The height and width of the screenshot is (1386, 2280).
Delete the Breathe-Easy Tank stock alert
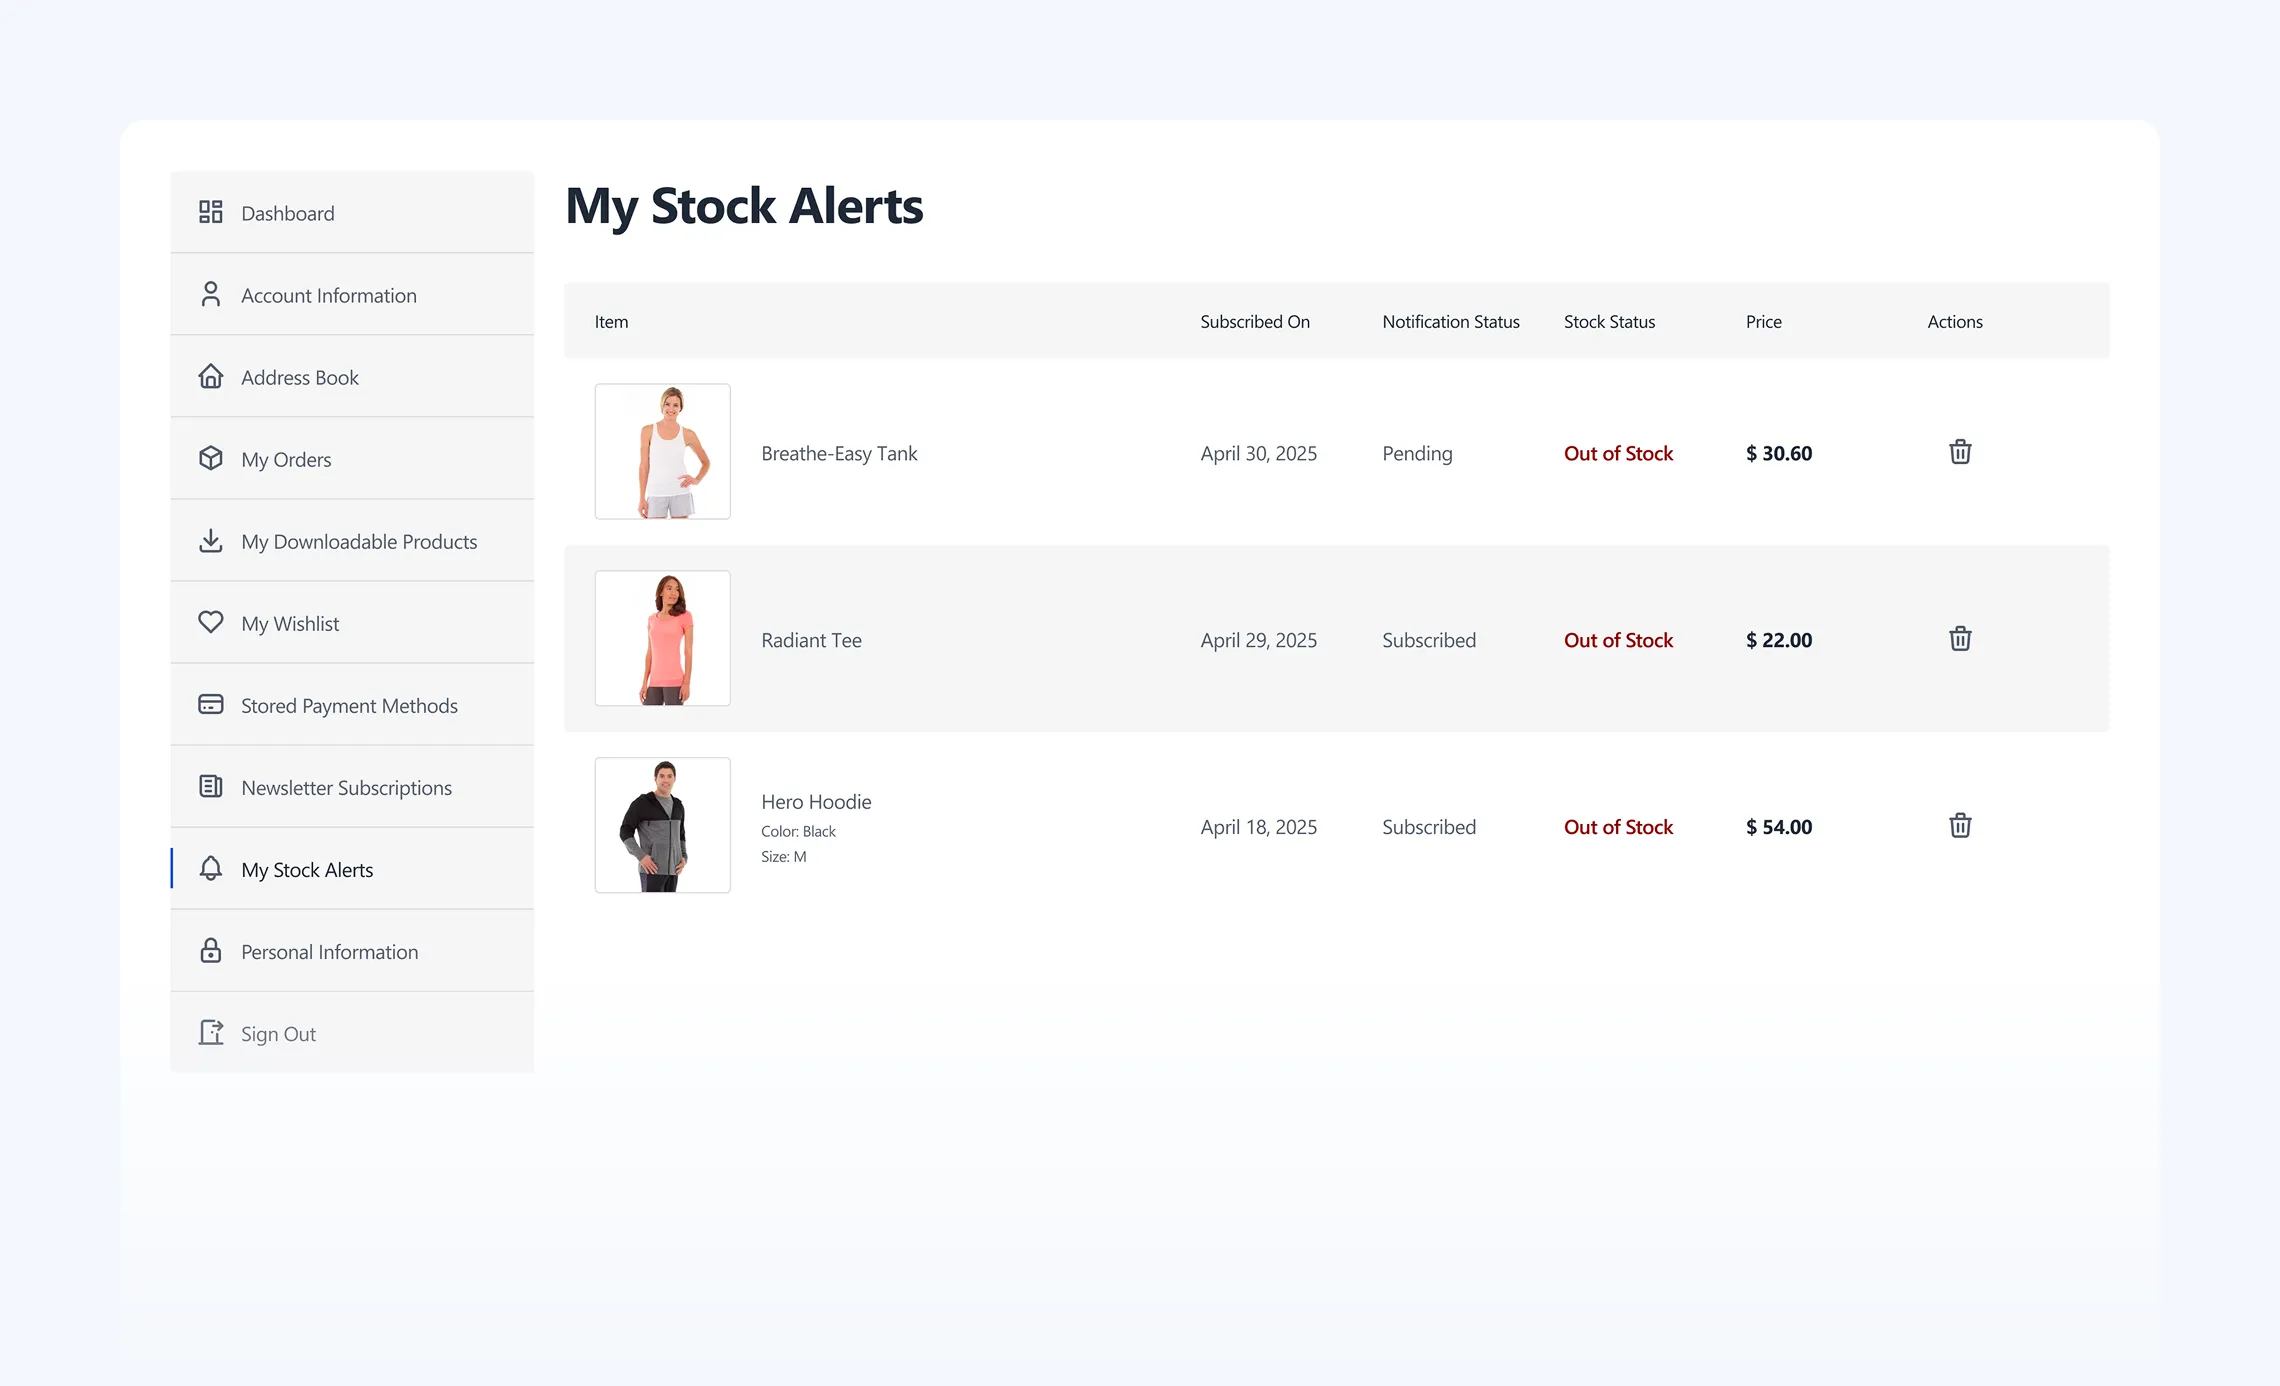click(1960, 452)
